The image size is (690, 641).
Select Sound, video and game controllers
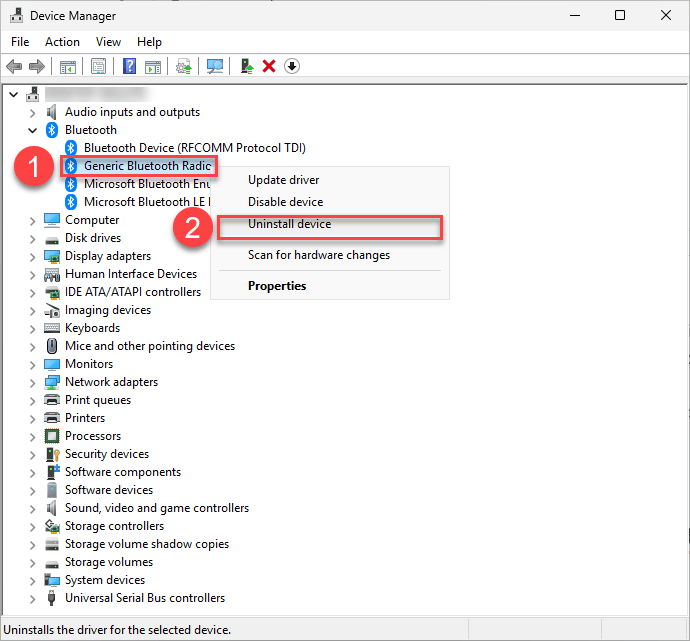(x=156, y=508)
